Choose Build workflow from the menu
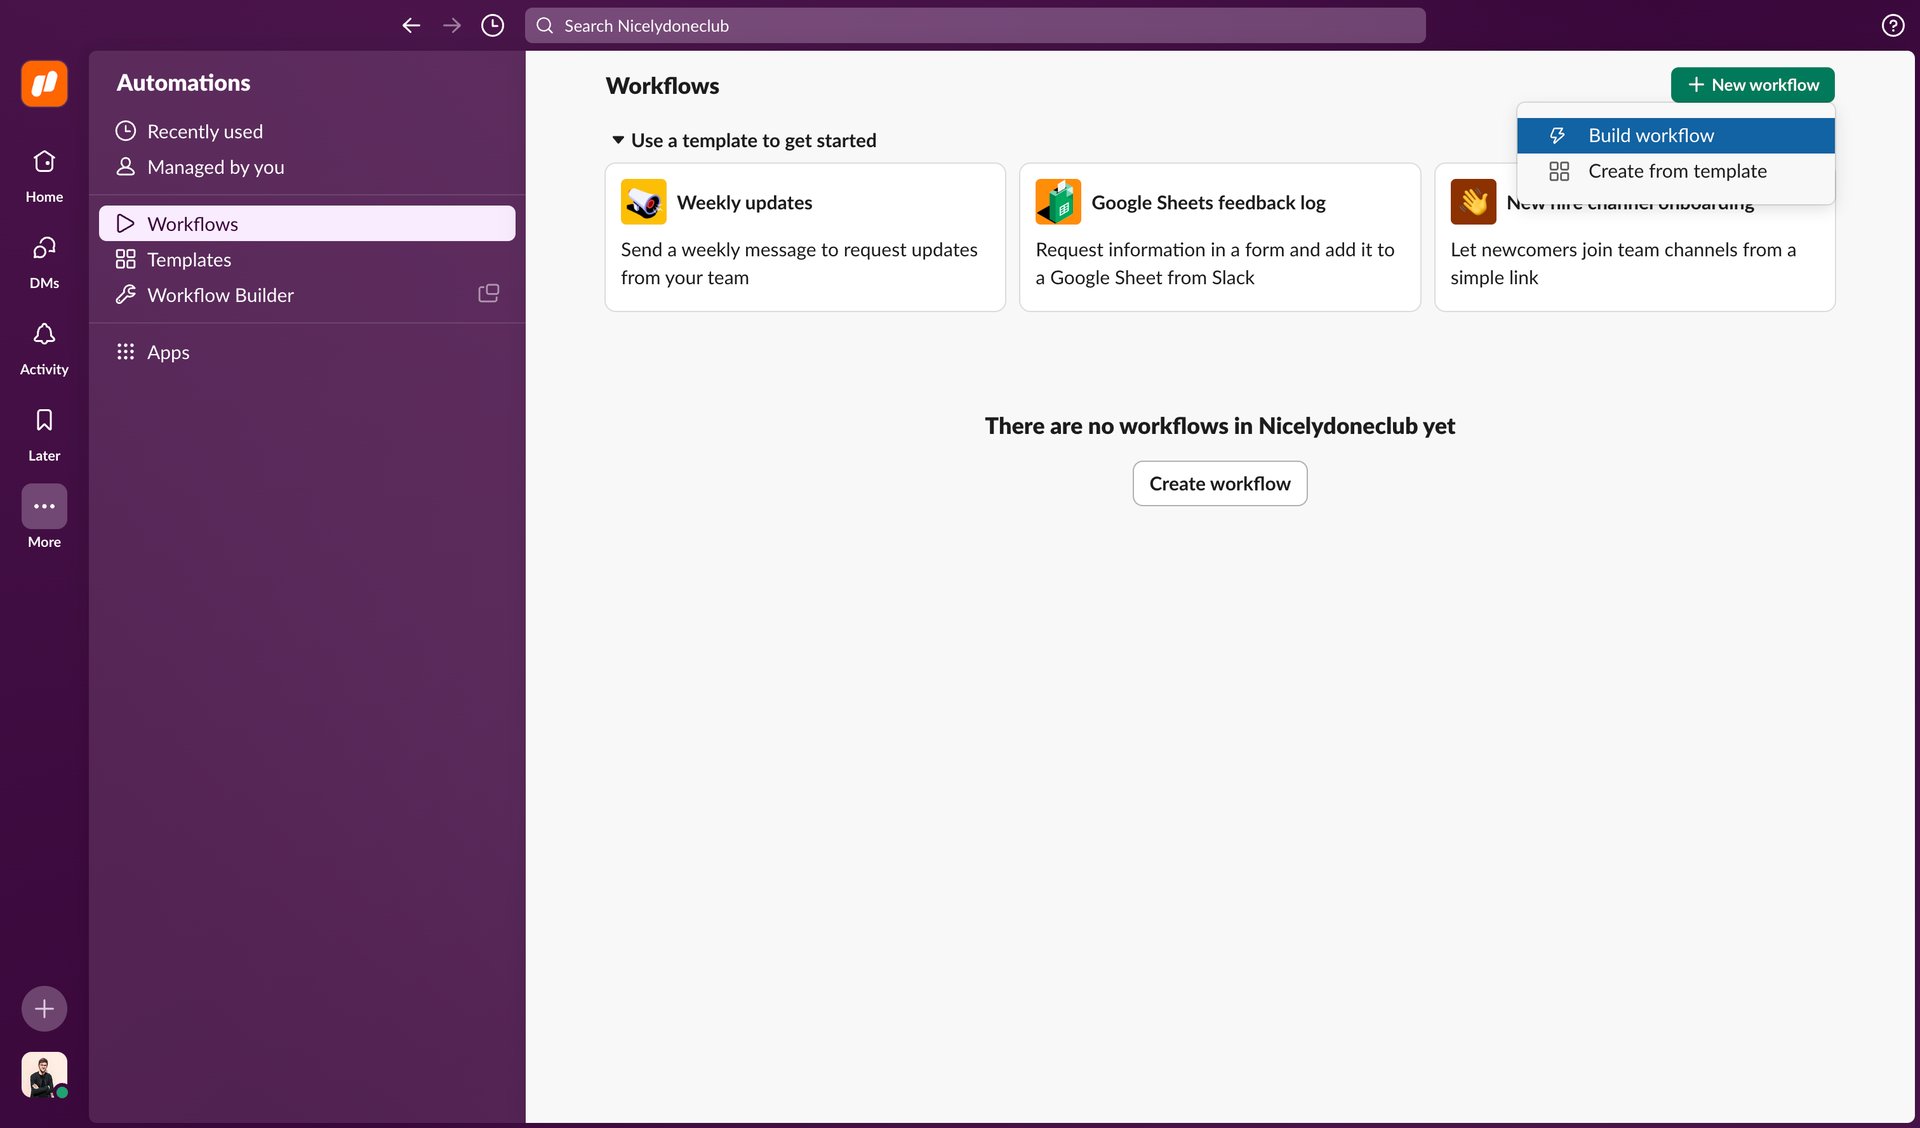 1650,135
